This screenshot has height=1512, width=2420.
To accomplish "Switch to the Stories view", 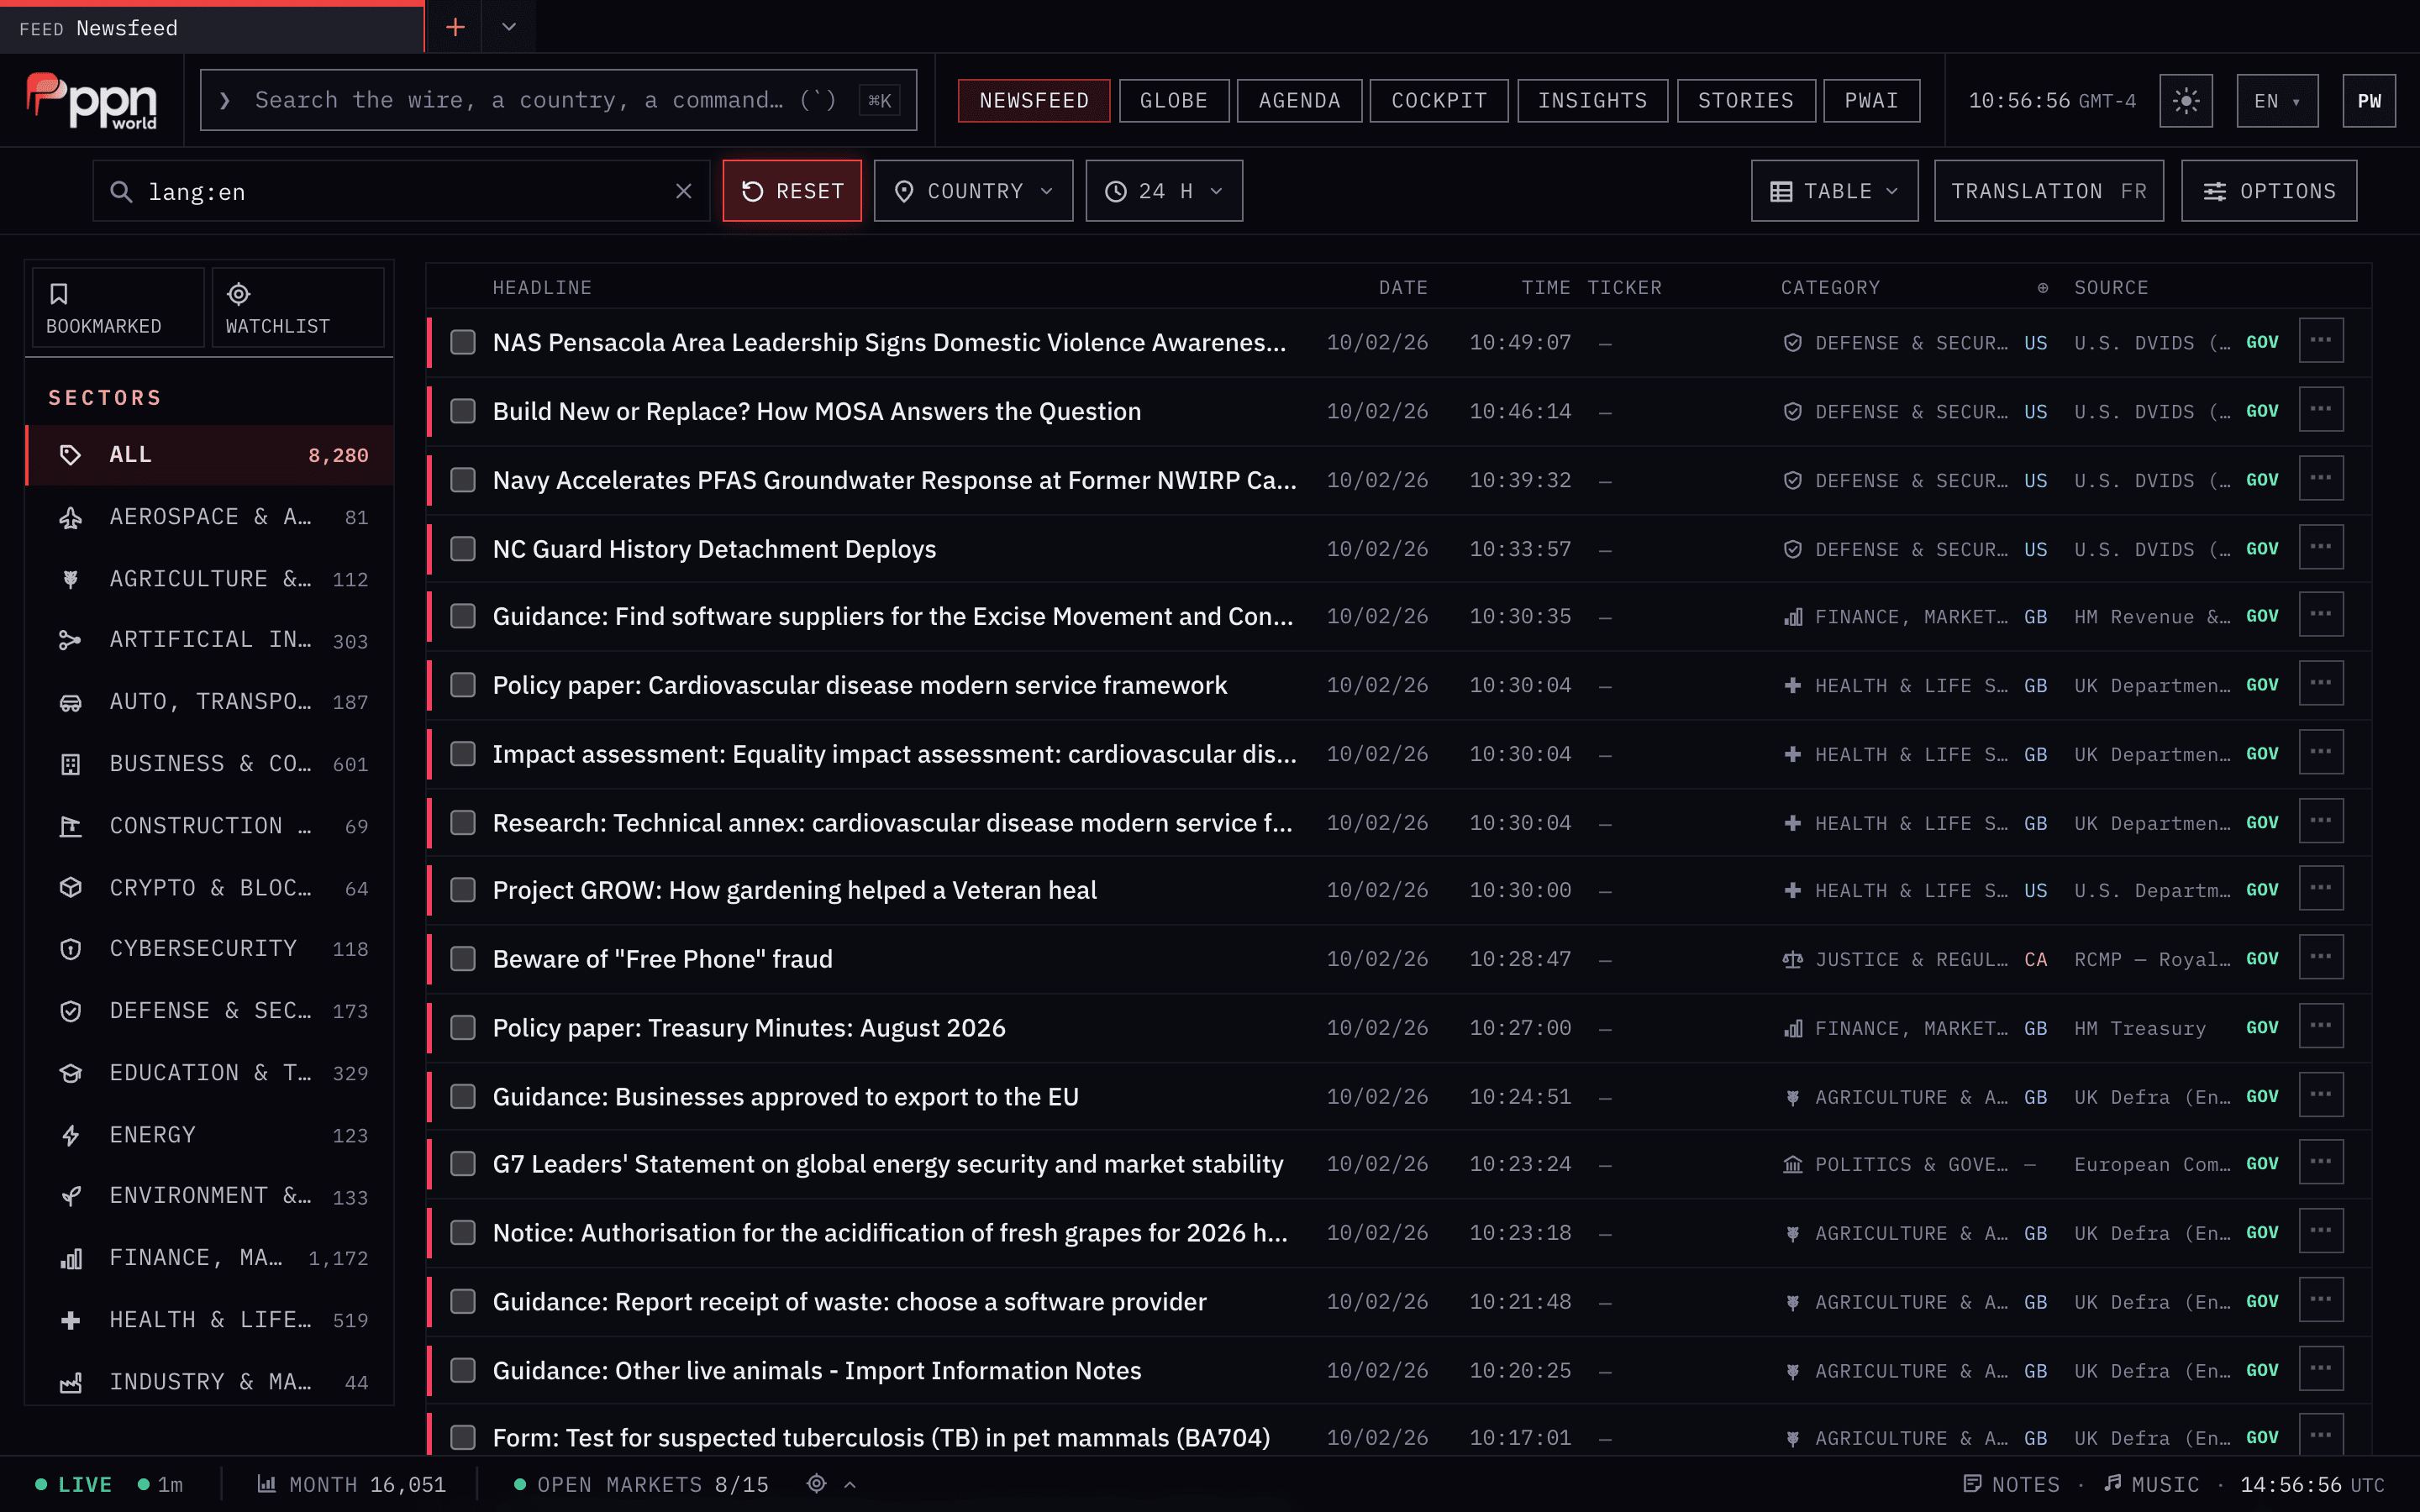I will click(1746, 101).
